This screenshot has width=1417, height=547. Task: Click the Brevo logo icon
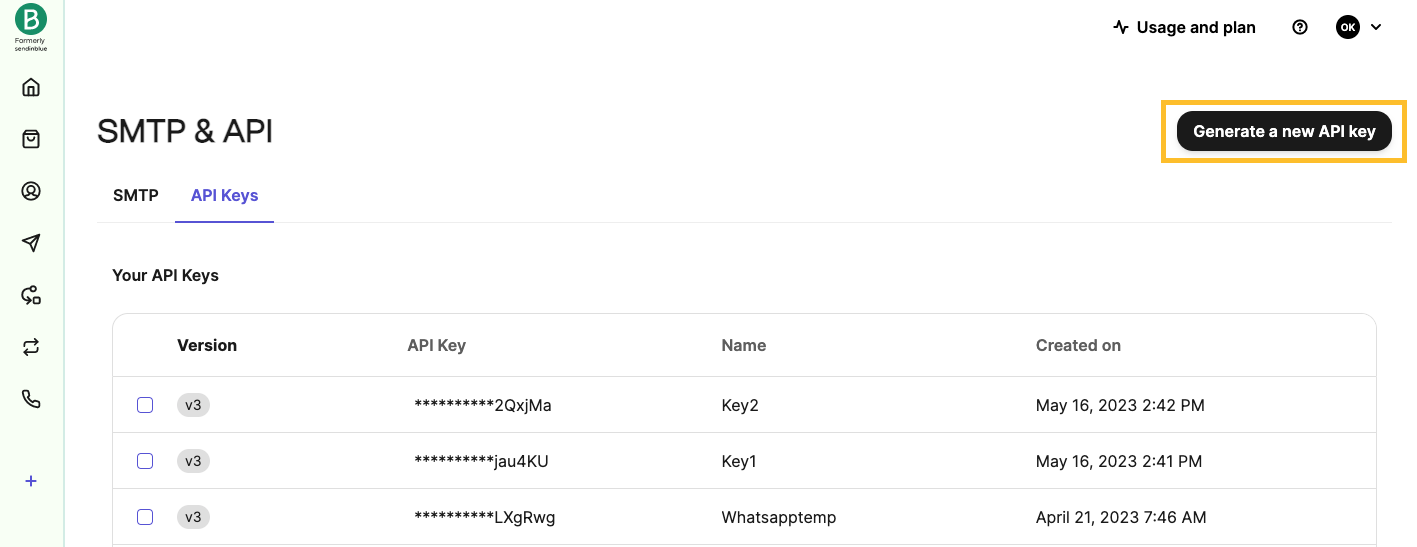[x=31, y=19]
